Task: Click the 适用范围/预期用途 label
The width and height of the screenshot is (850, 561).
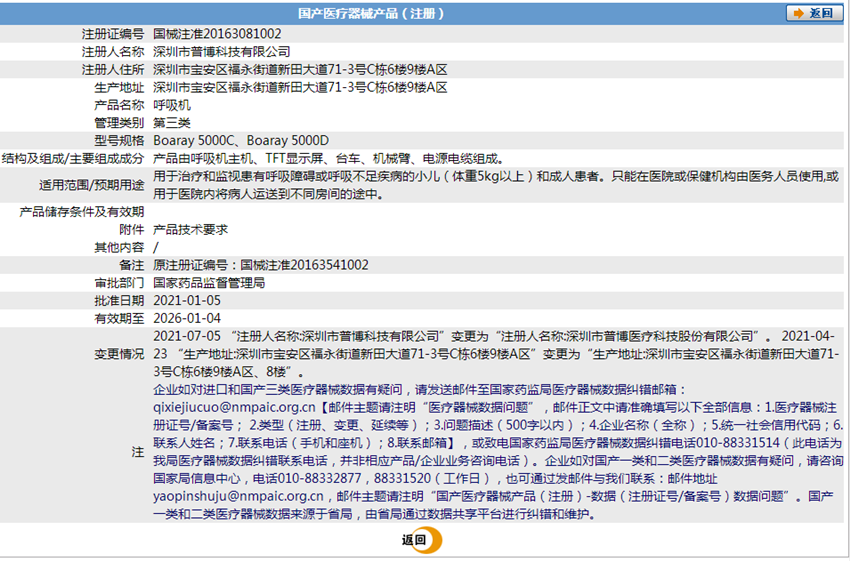Action: tap(92, 185)
